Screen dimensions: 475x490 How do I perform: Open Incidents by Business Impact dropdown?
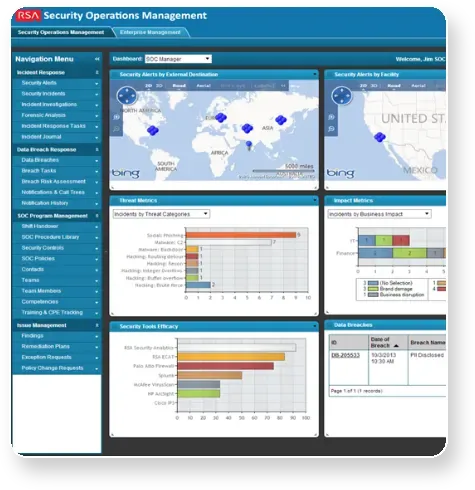(x=379, y=214)
